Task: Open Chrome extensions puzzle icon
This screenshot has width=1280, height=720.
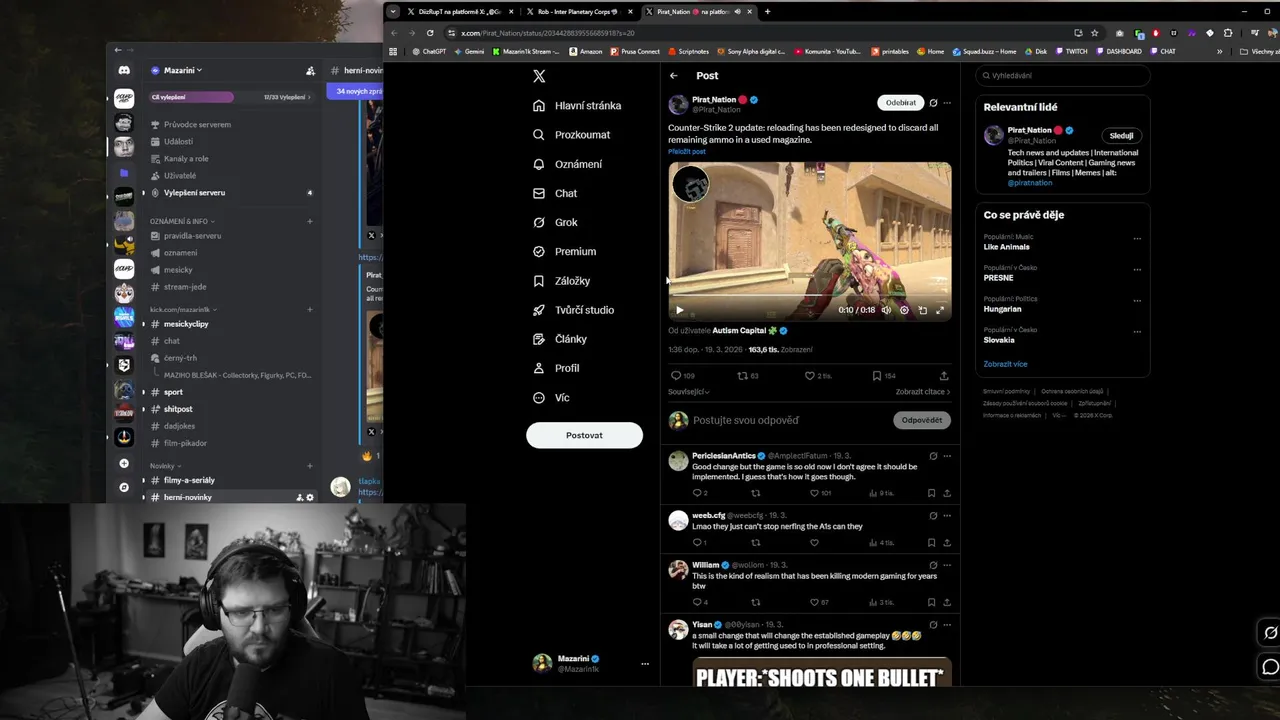Action: (x=1228, y=33)
